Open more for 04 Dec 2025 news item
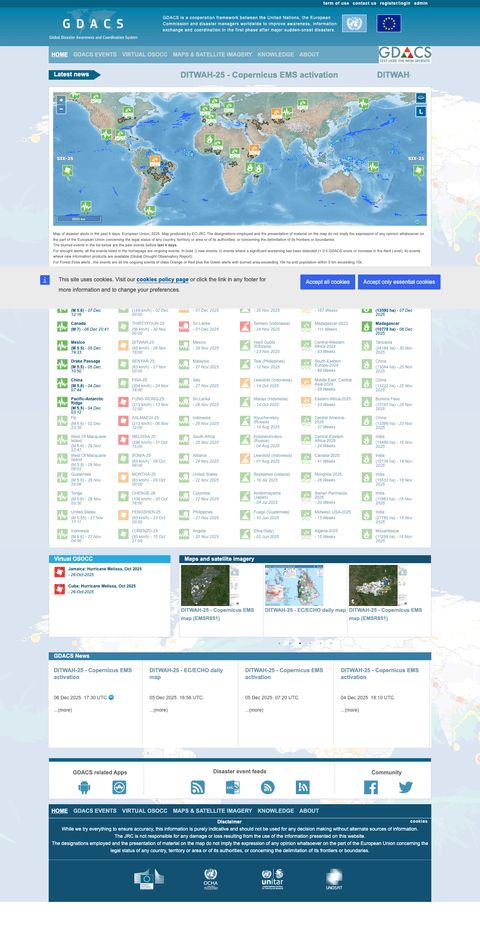 [x=350, y=710]
